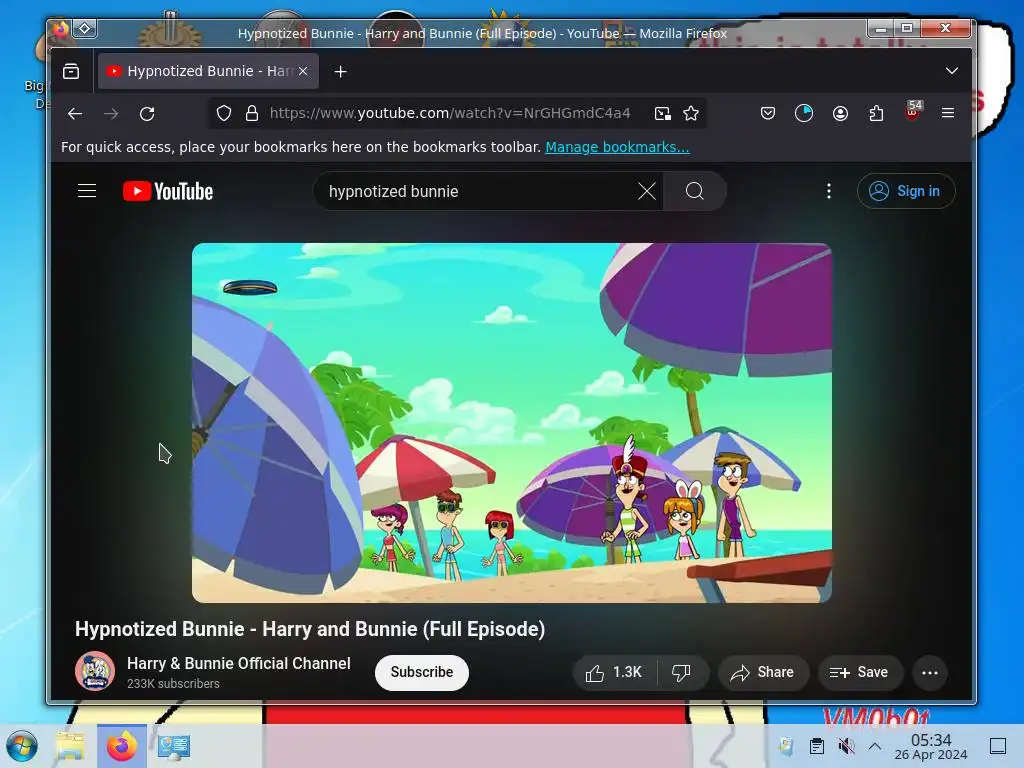Open clipboard icon in system tray

coord(816,746)
